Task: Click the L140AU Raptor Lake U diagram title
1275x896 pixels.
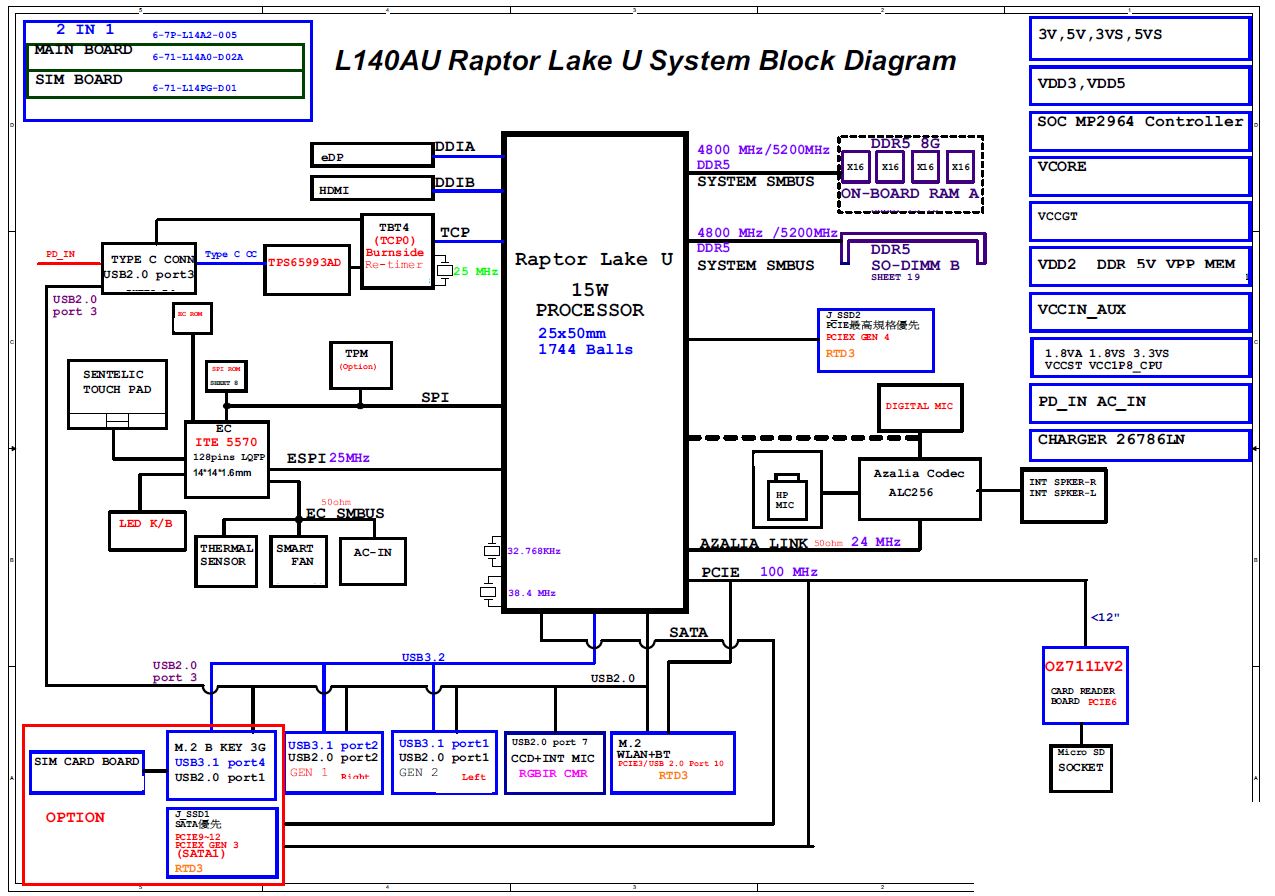Action: [645, 61]
